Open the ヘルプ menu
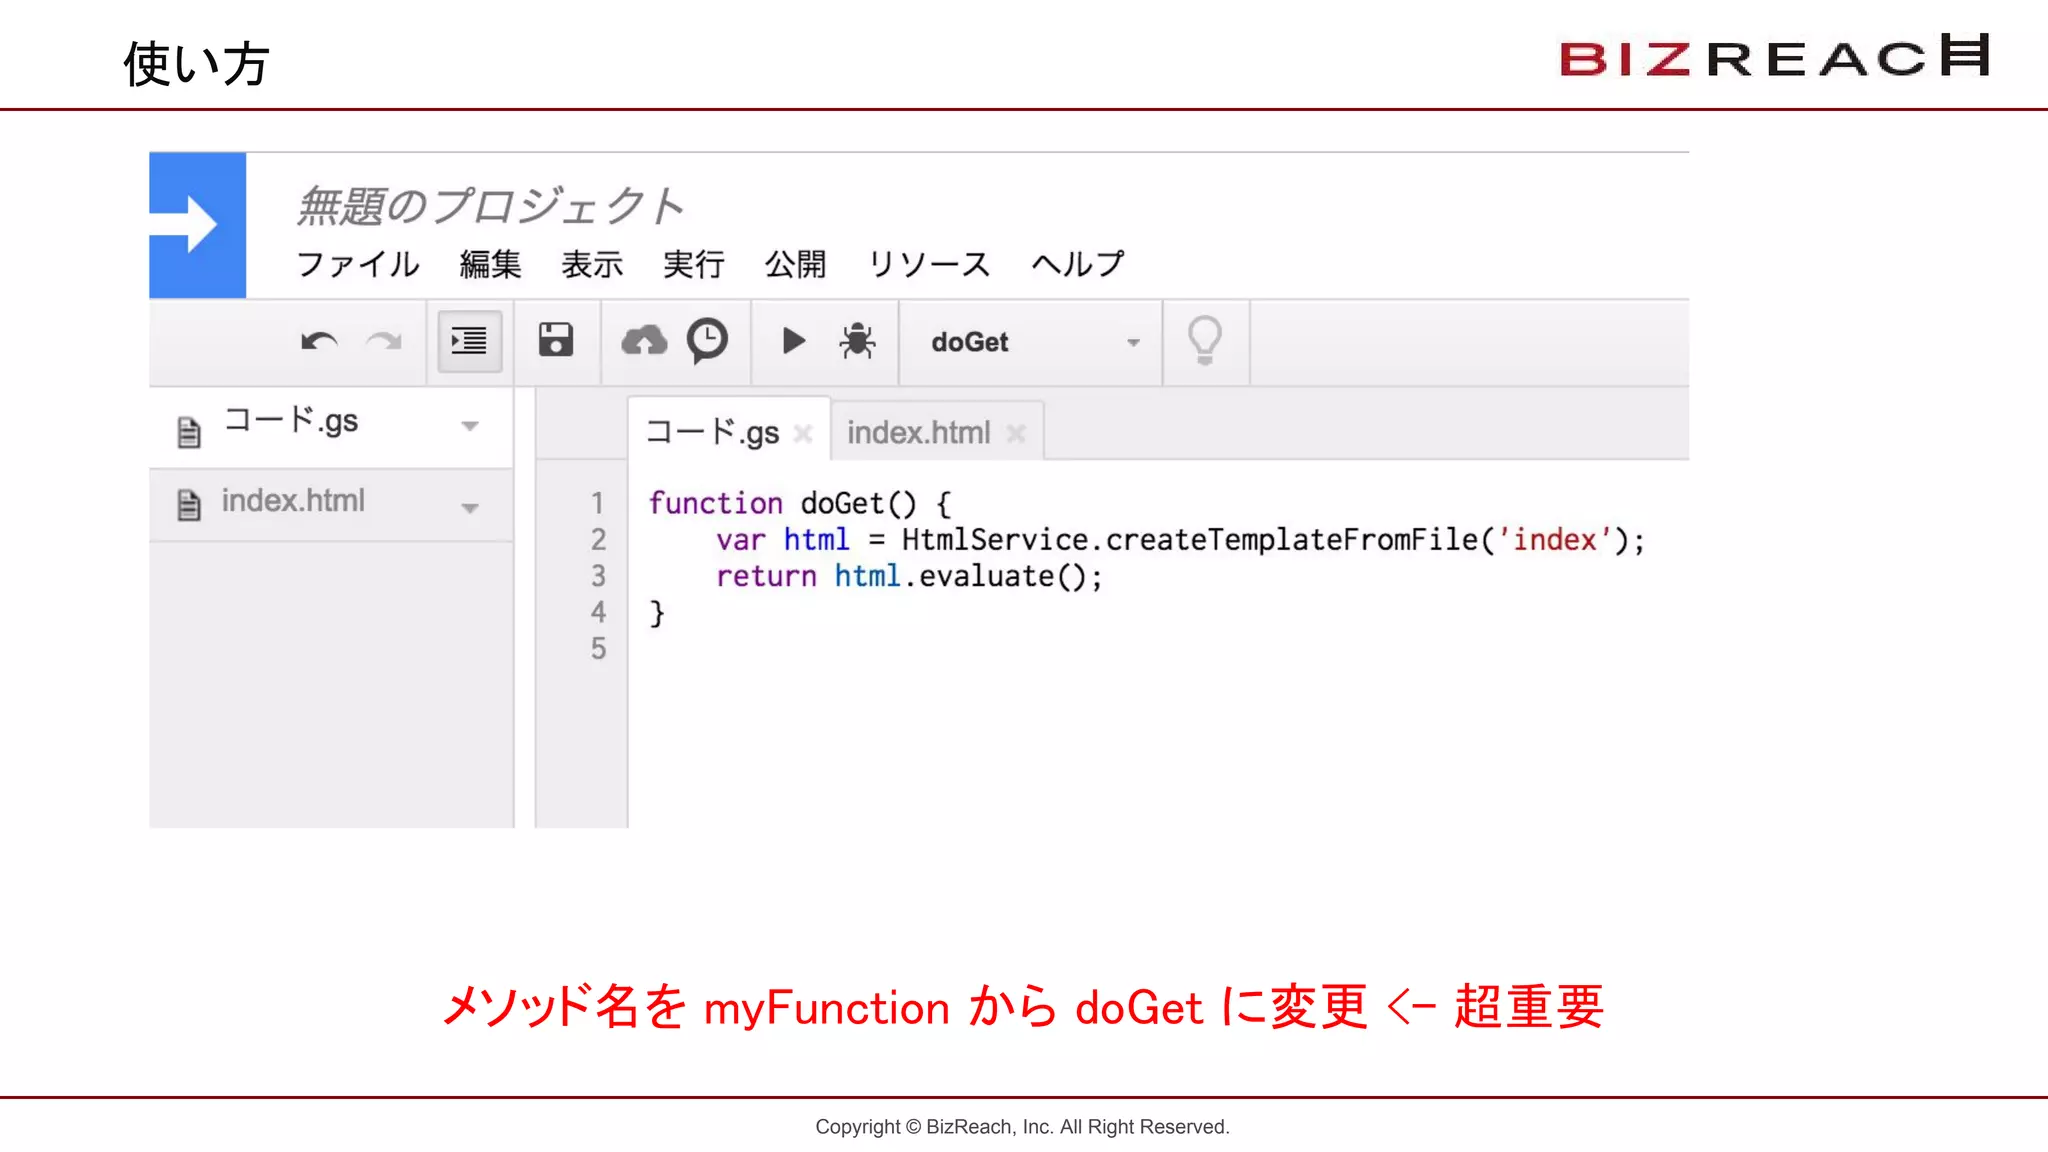This screenshot has height=1152, width=2048. tap(1078, 264)
